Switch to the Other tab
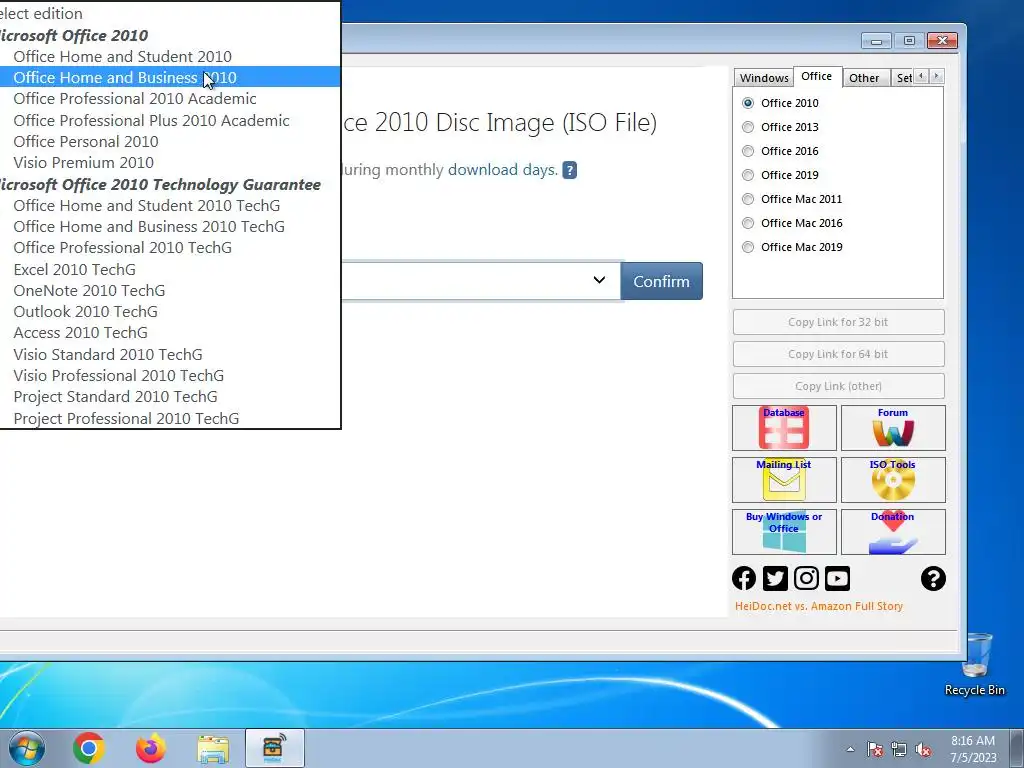The width and height of the screenshot is (1024, 768). tap(864, 78)
